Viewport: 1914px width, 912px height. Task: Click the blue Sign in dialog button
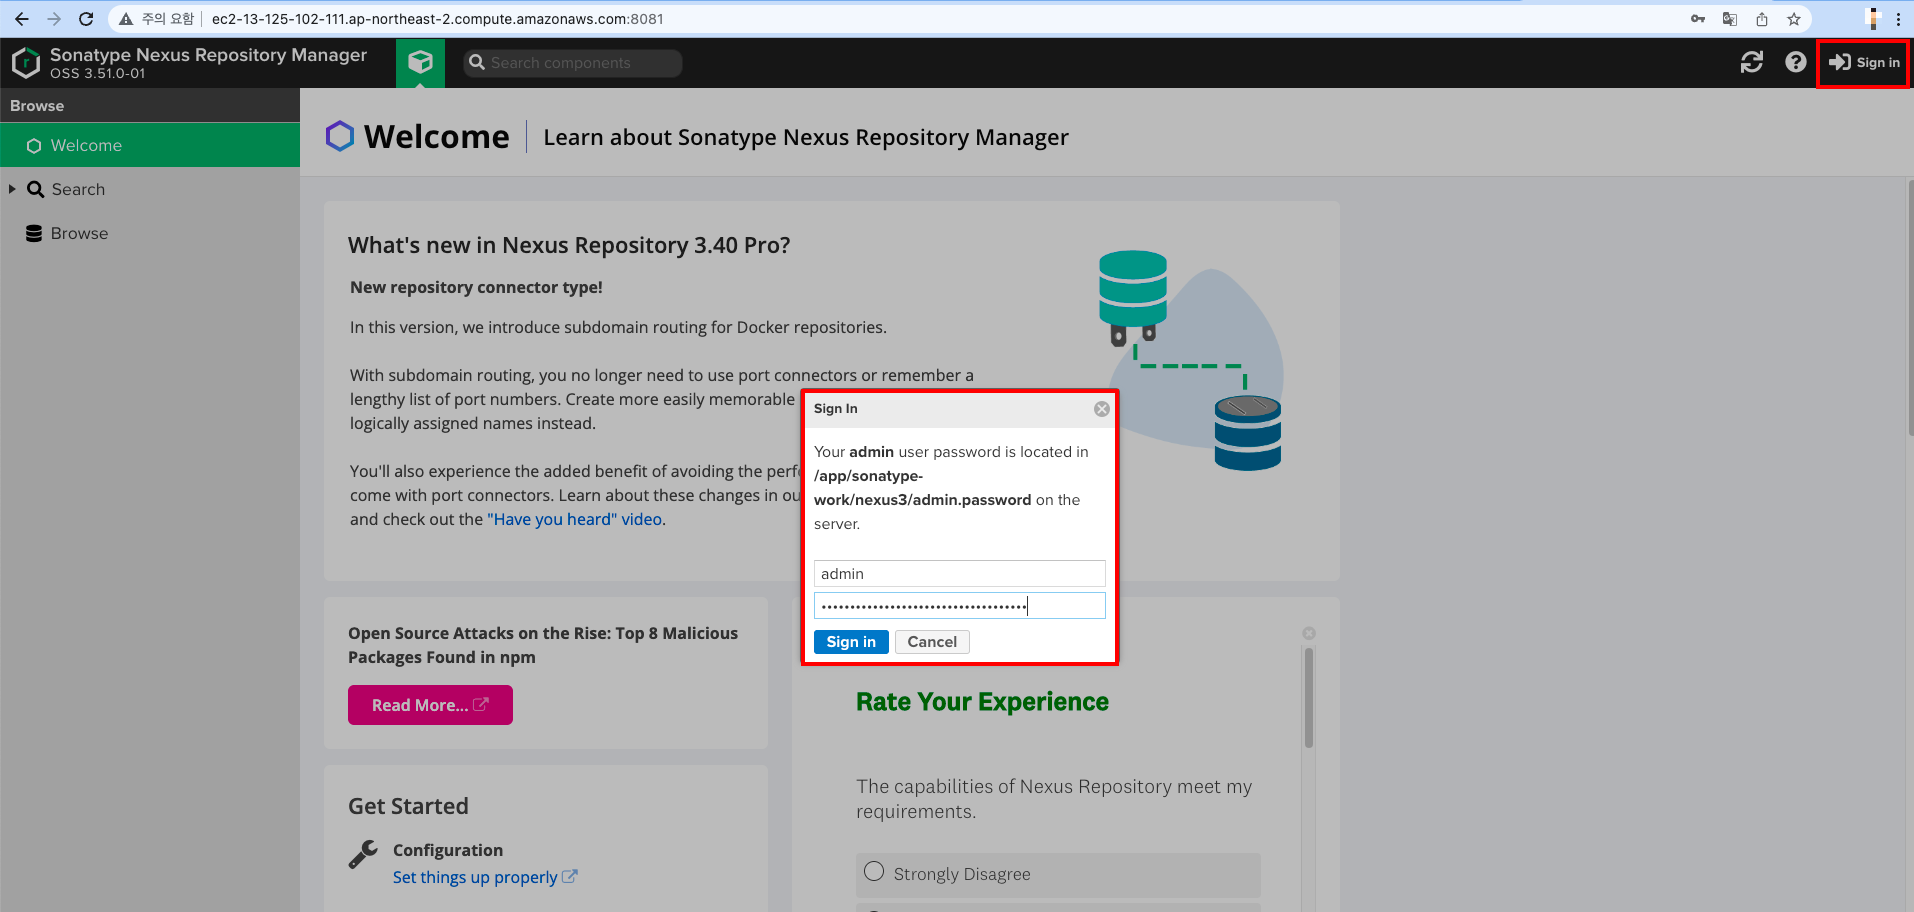851,642
